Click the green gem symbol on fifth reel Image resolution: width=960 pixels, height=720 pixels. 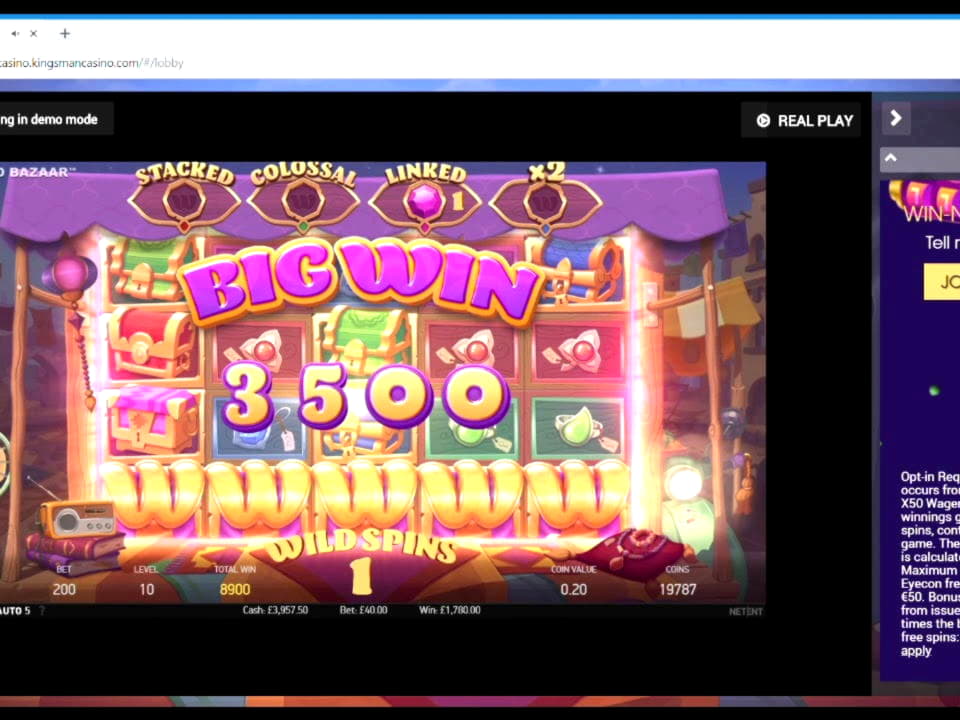point(578,427)
